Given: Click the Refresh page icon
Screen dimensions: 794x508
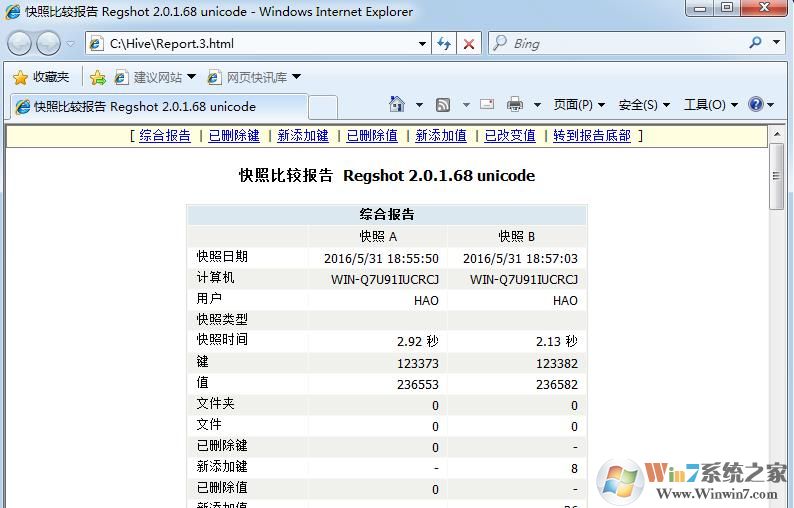Looking at the screenshot, I should click(x=444, y=43).
